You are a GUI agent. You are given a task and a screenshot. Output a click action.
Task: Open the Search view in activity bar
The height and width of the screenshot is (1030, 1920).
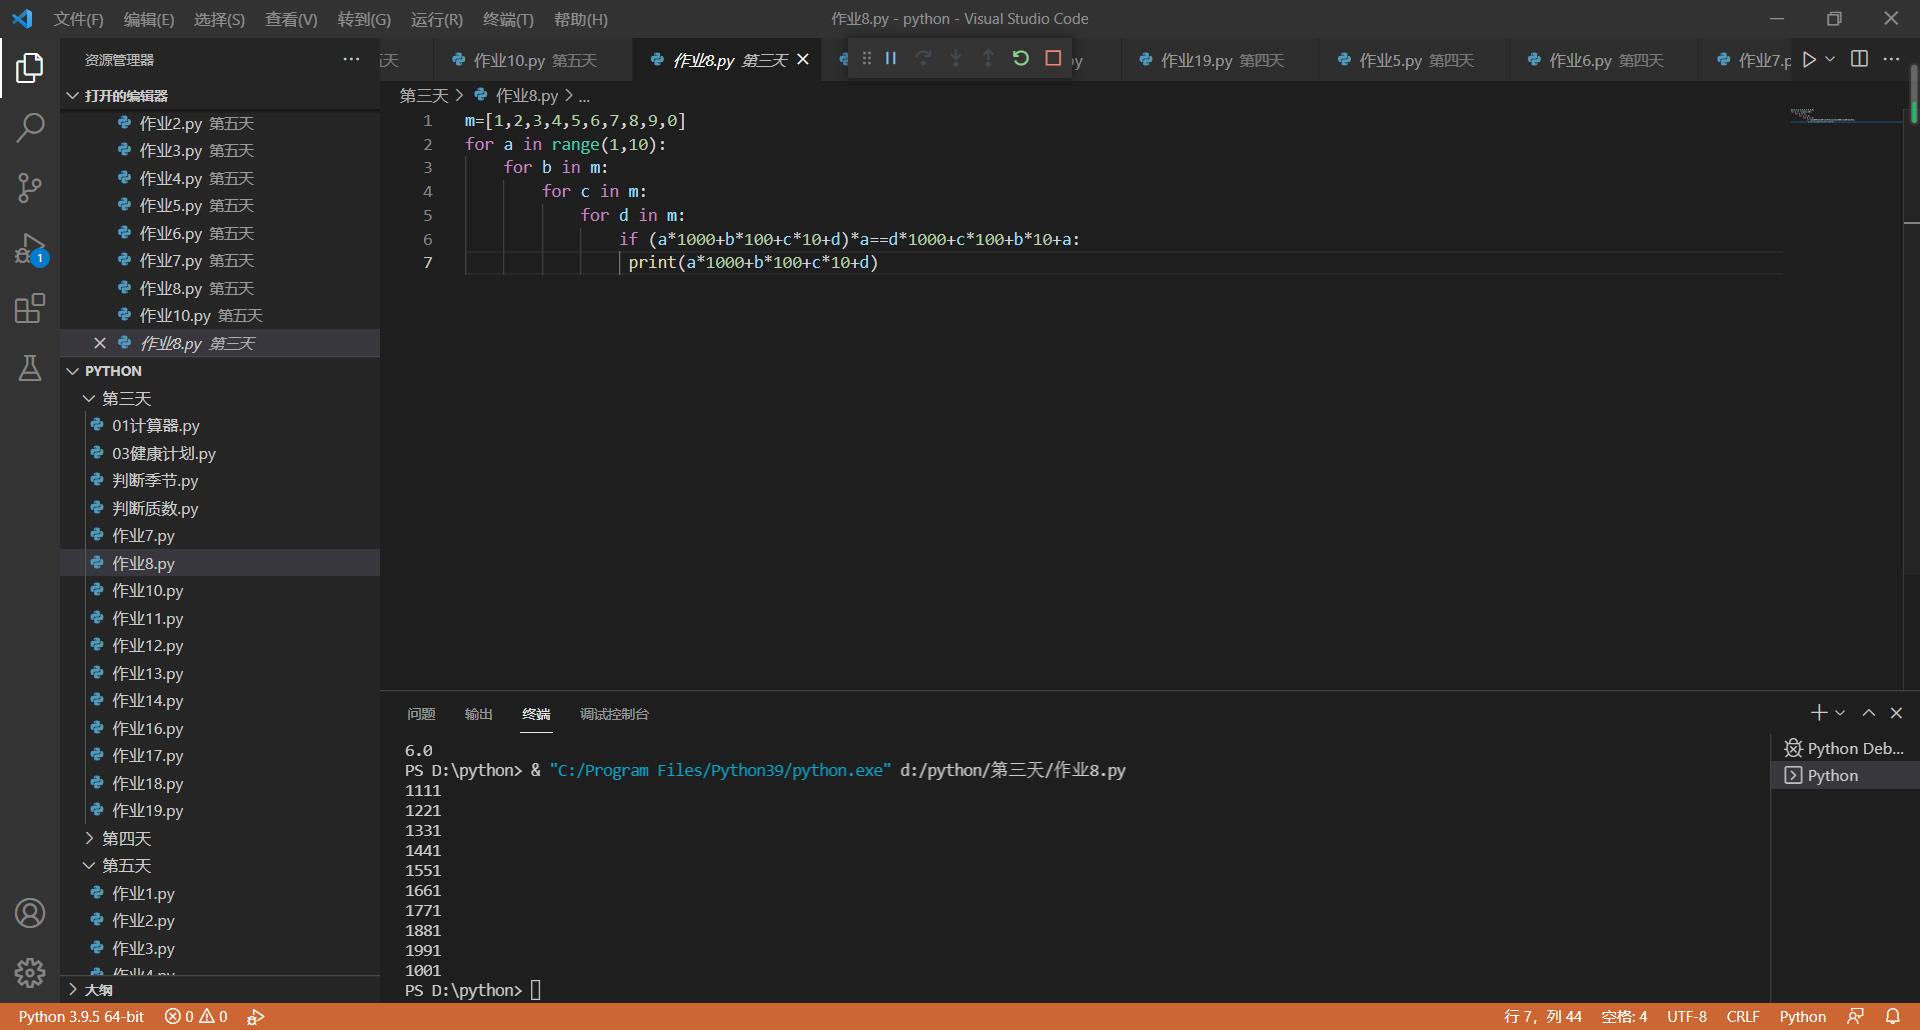tap(30, 128)
